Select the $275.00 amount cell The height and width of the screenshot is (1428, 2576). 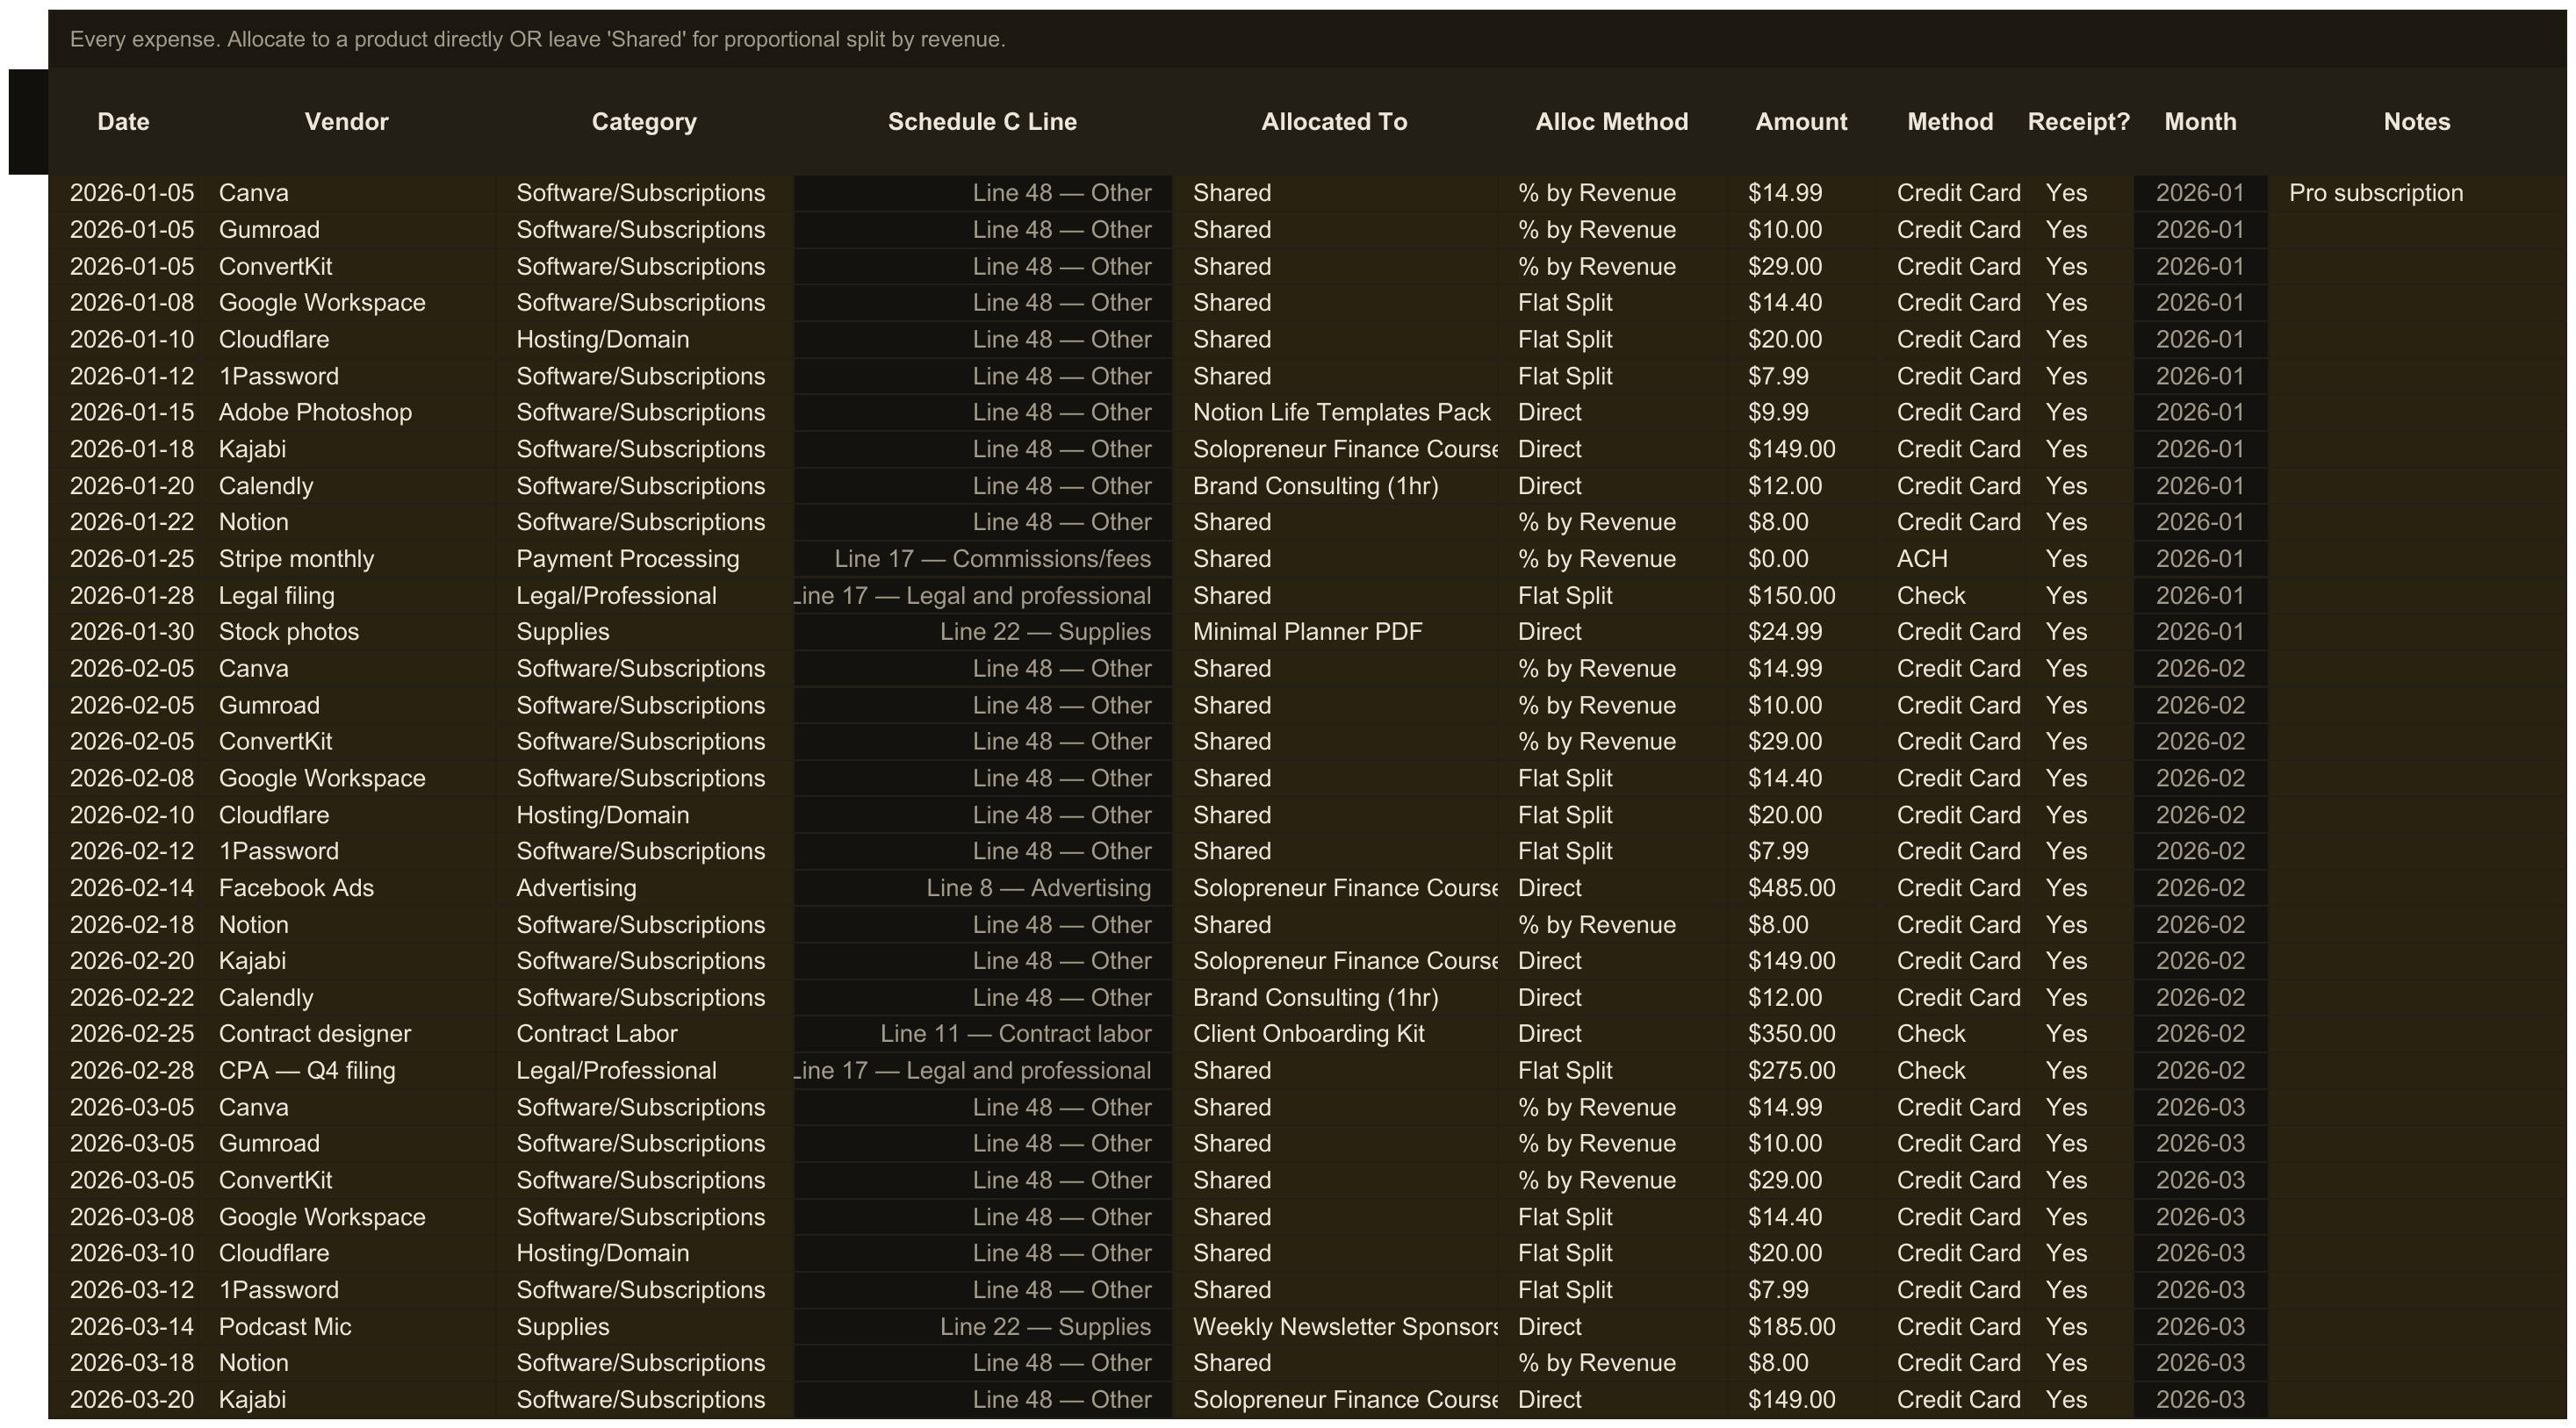tap(1802, 1071)
